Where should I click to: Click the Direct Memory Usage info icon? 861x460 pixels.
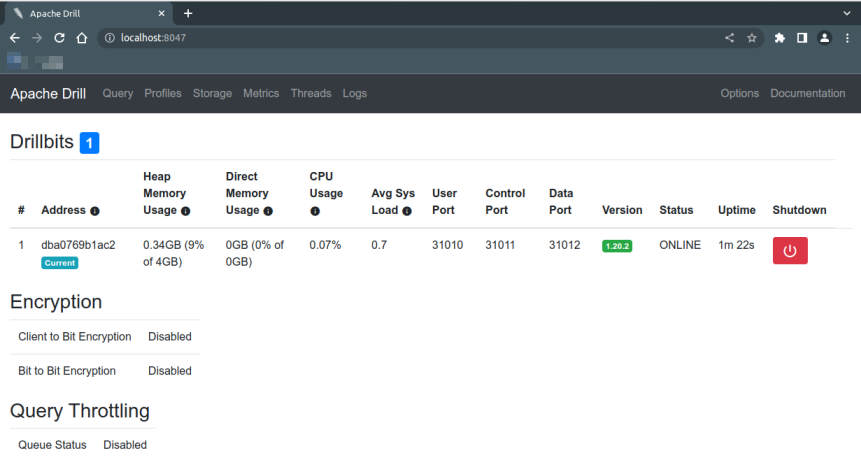[x=268, y=211]
